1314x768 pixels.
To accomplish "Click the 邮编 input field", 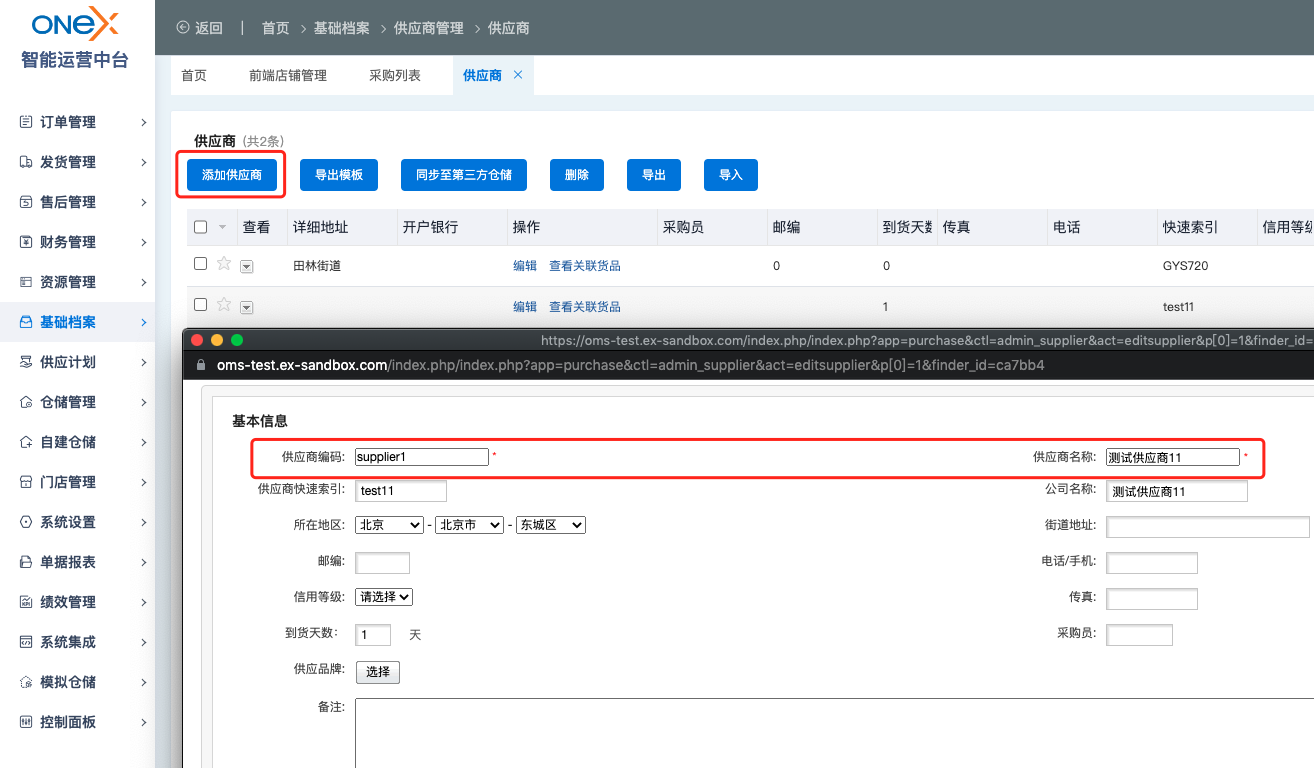I will click(383, 563).
